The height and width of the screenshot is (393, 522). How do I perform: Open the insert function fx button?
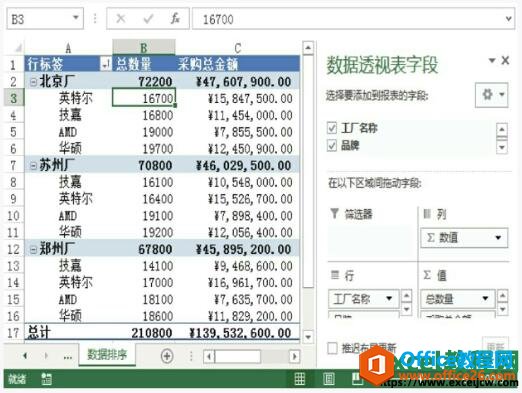[175, 19]
